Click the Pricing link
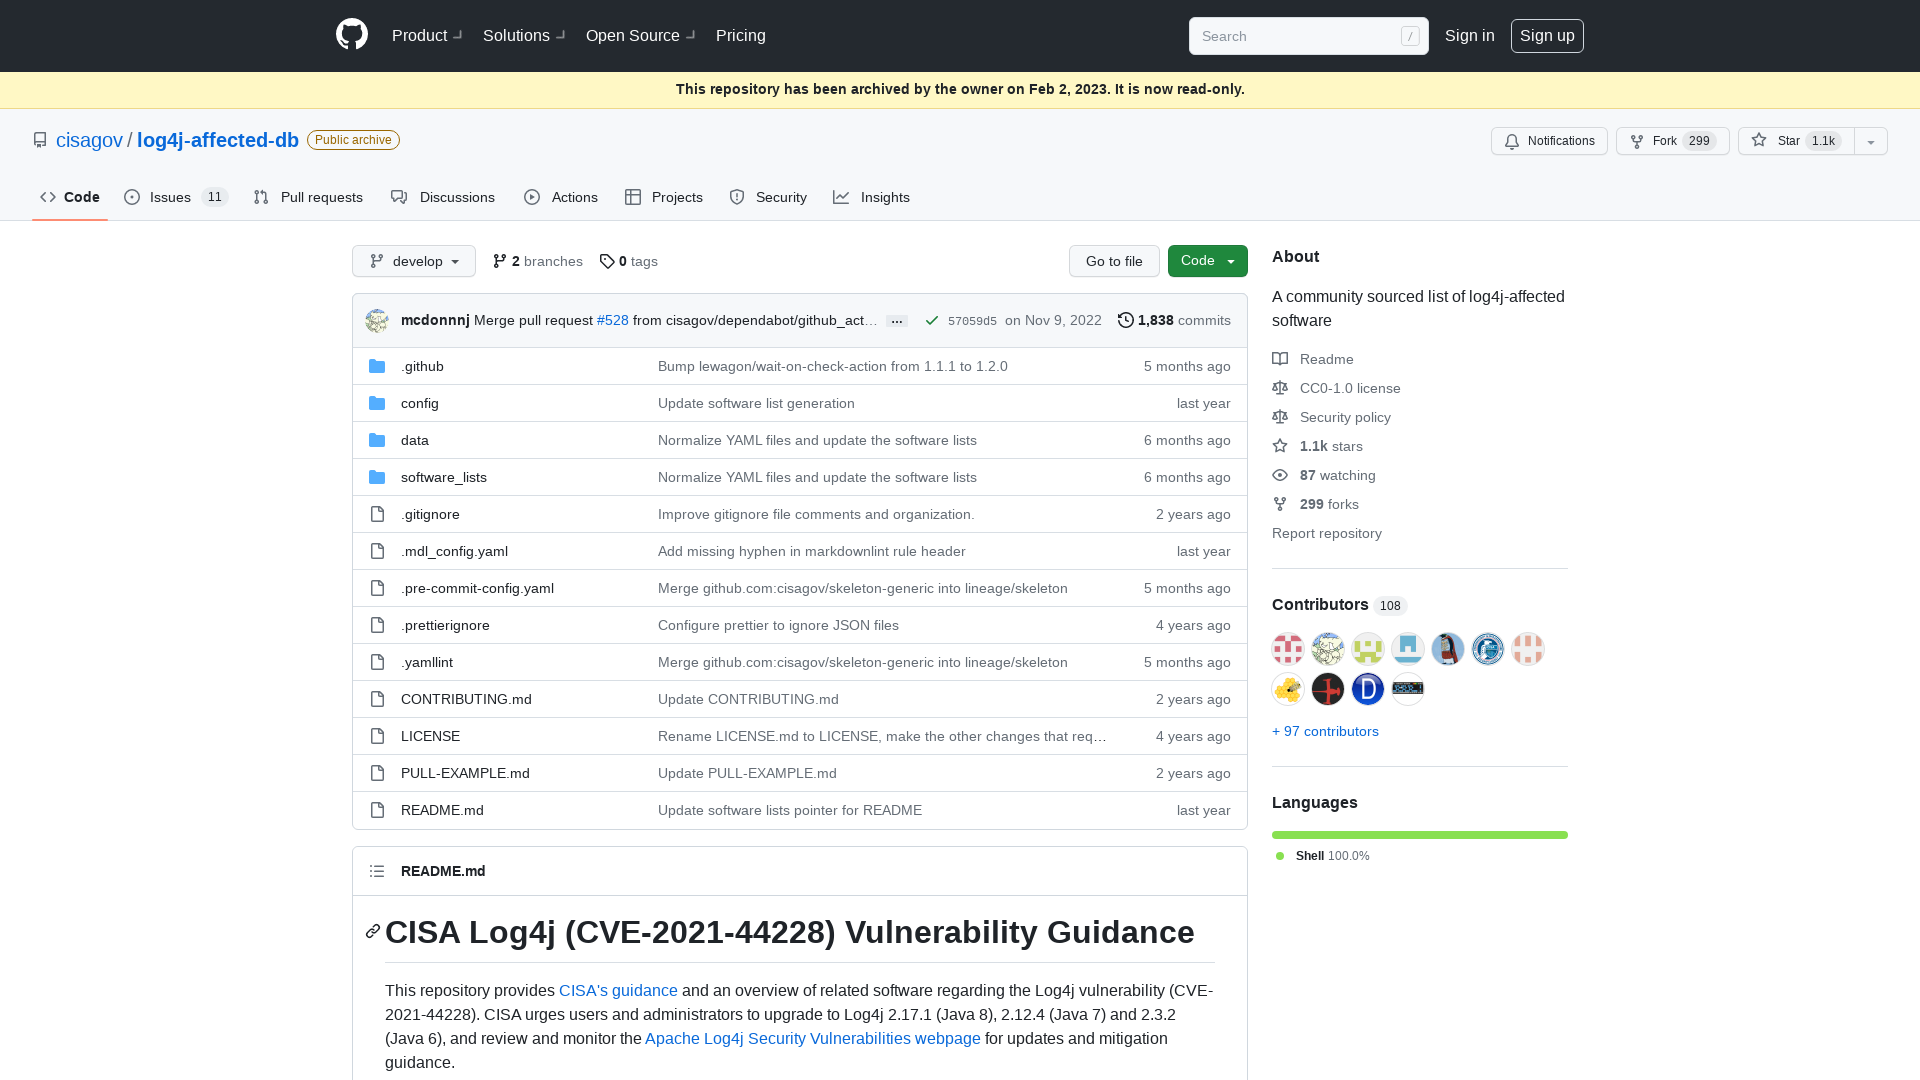The height and width of the screenshot is (1080, 1920). (741, 35)
